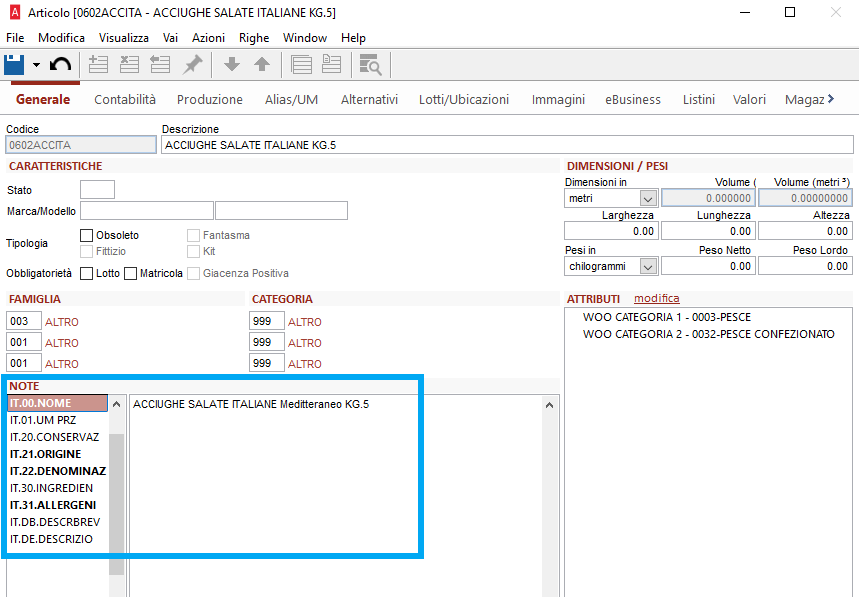Click the blue Save floppy disk icon
The image size is (859, 597).
click(x=14, y=65)
